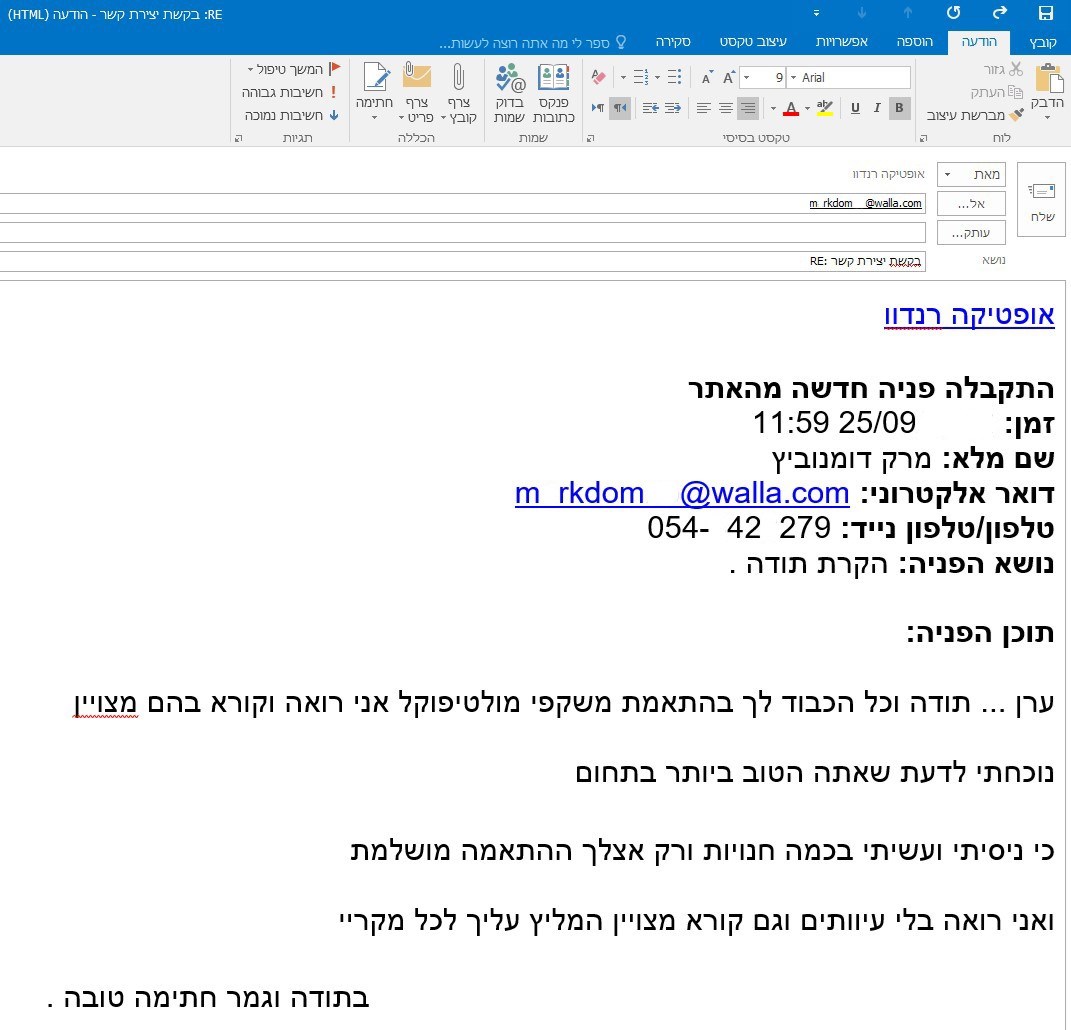This screenshot has height=1030, width=1071.
Task: Apply the bullet list icon
Action: click(x=674, y=77)
